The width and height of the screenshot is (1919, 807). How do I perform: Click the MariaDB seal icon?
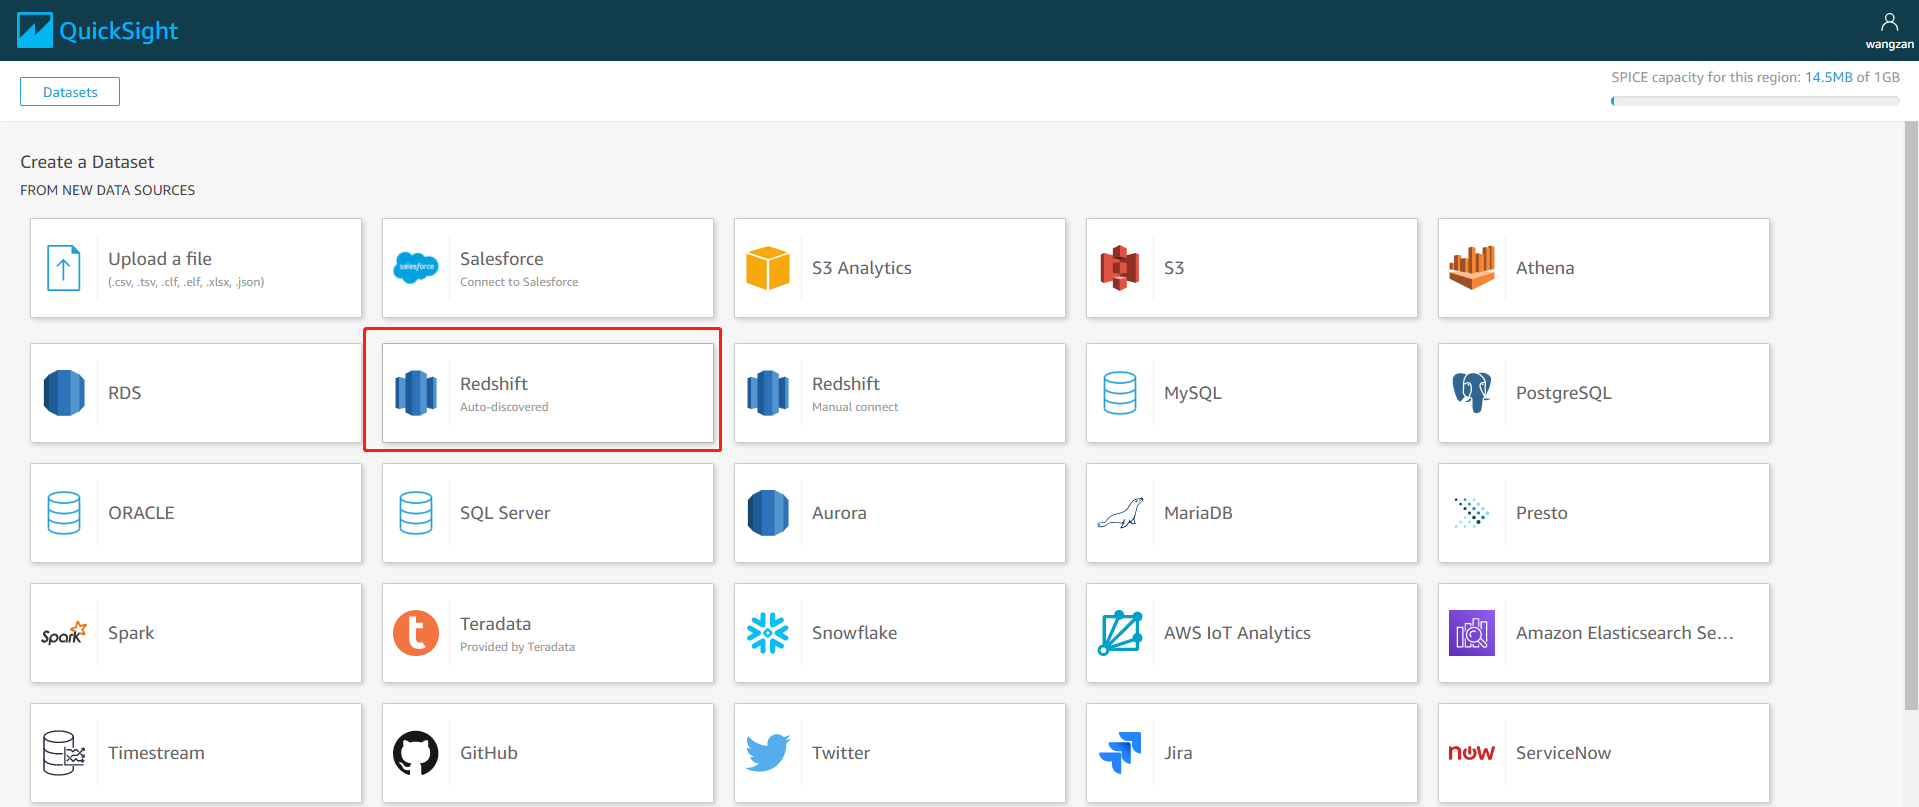(1120, 514)
